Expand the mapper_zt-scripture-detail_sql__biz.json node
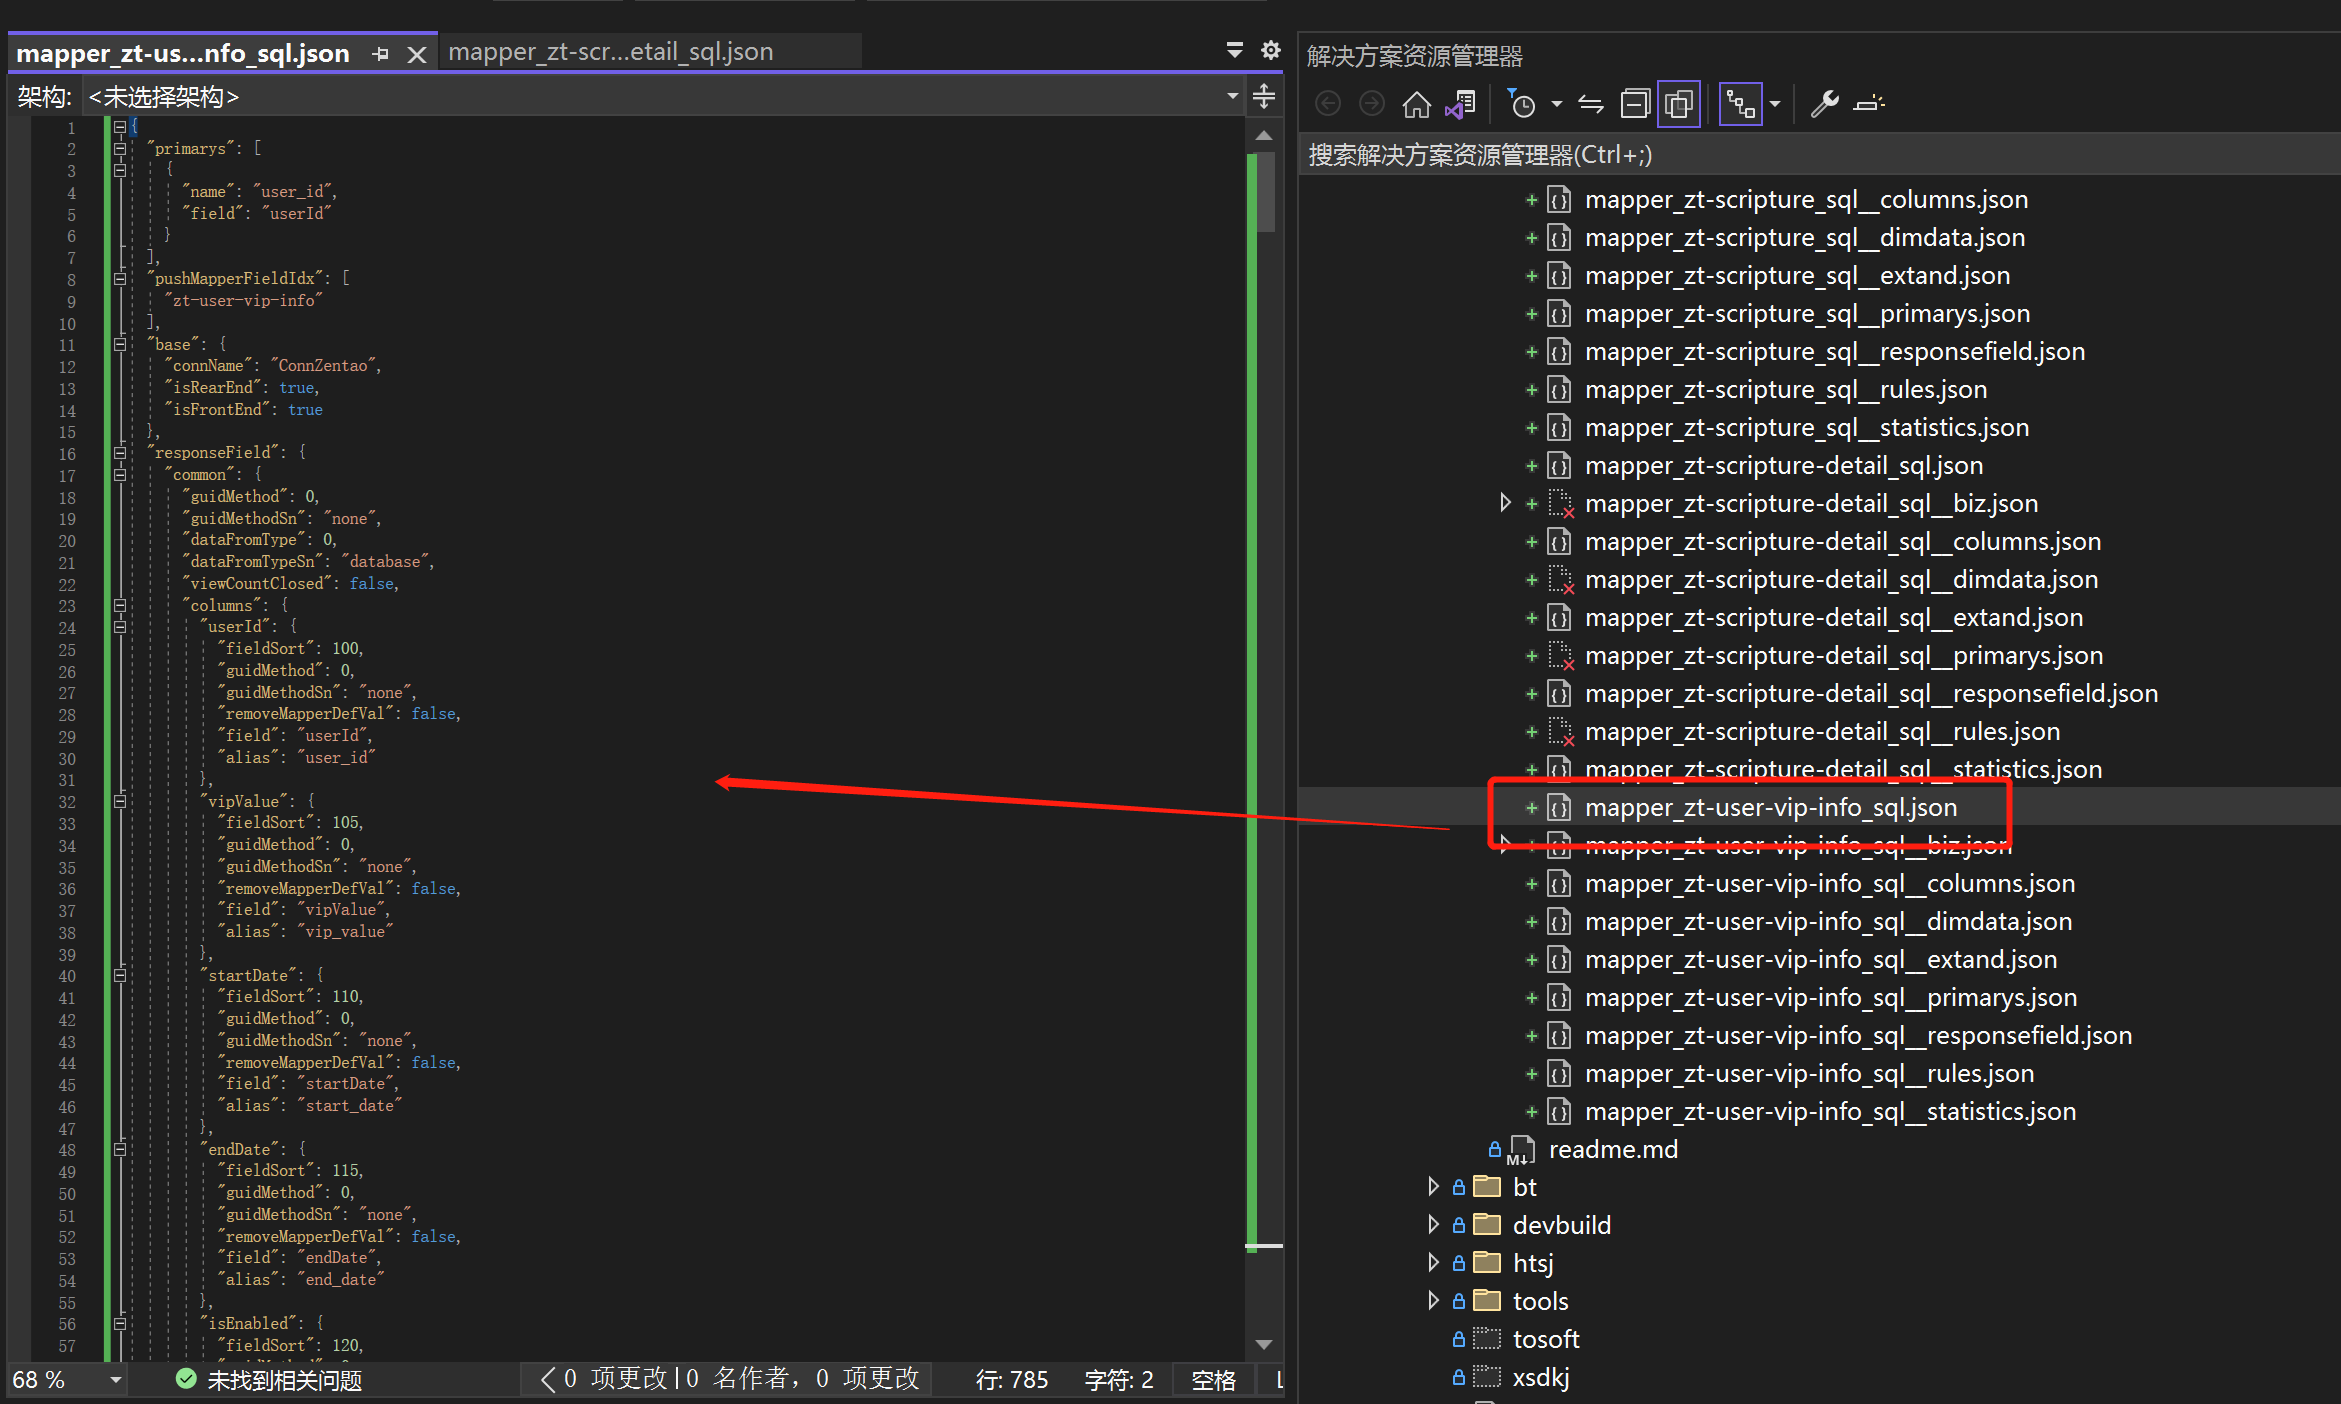2341x1404 pixels. 1505,503
